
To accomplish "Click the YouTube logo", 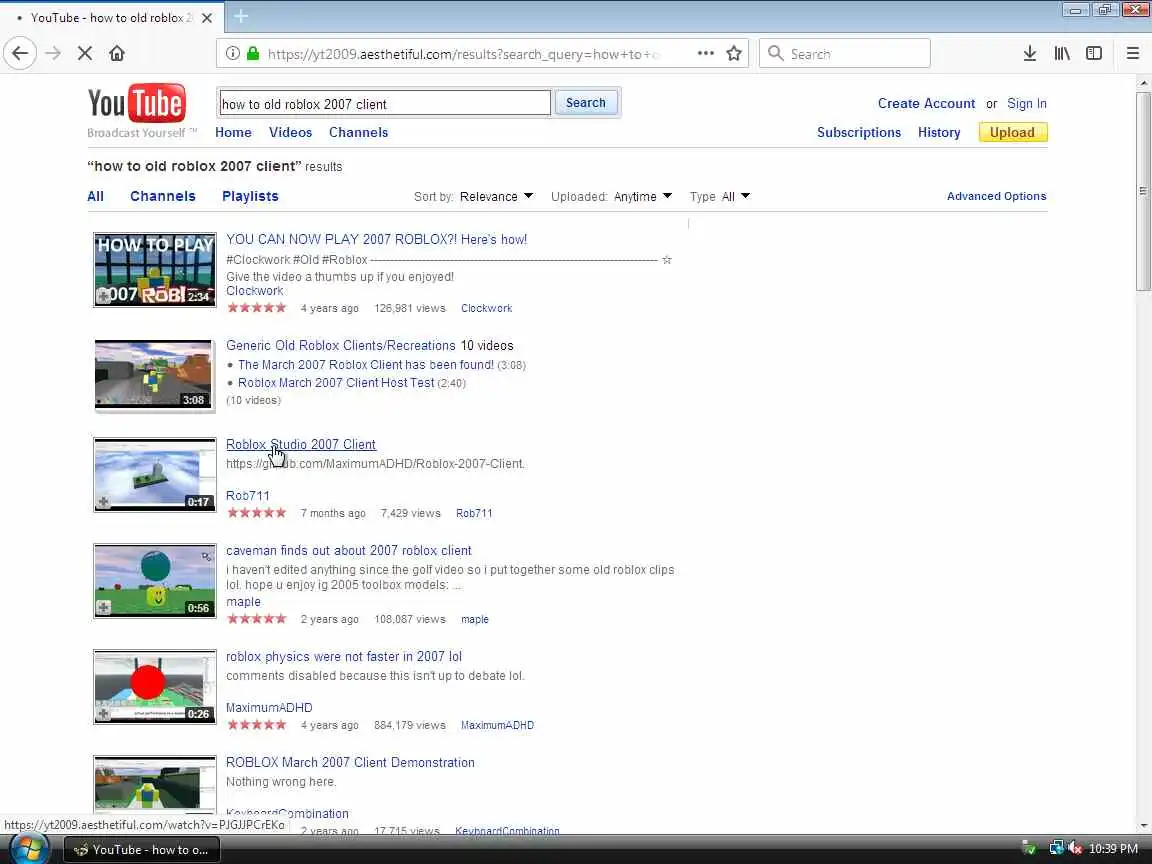I will tap(137, 103).
